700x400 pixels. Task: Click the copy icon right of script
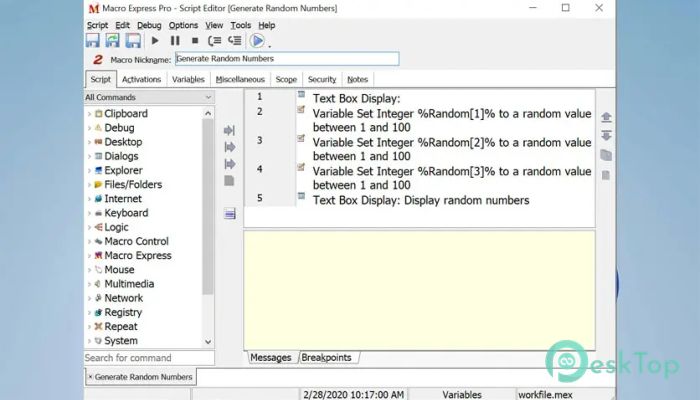coord(606,155)
